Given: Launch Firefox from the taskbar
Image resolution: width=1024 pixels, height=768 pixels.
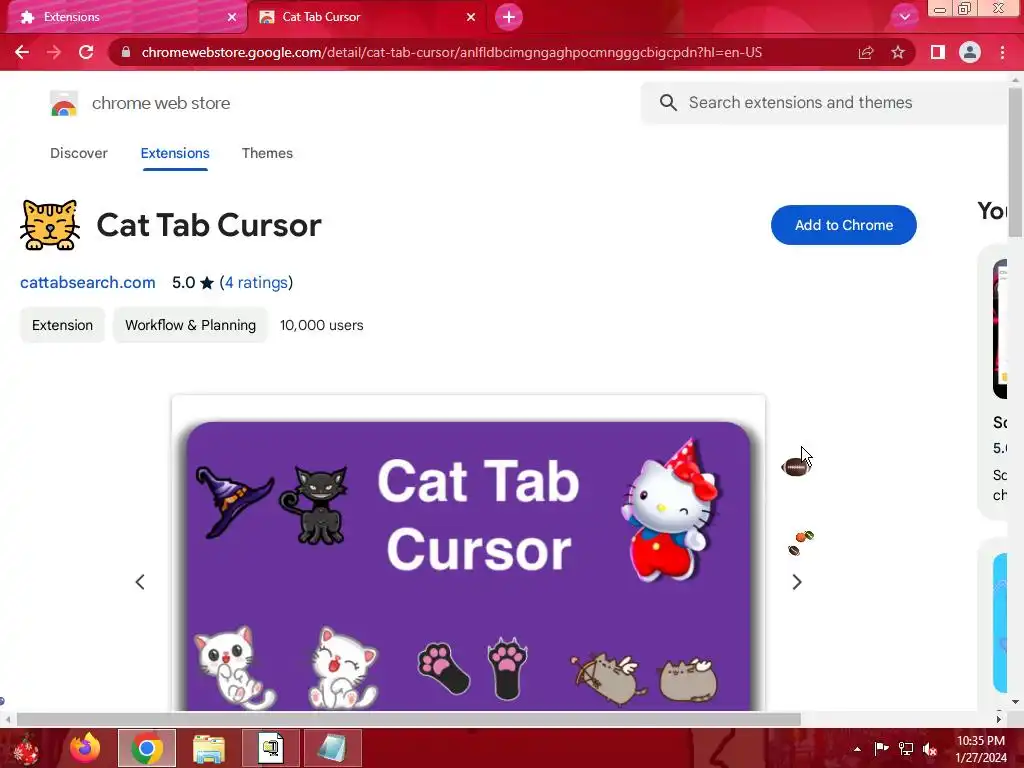Looking at the screenshot, I should 86,748.
